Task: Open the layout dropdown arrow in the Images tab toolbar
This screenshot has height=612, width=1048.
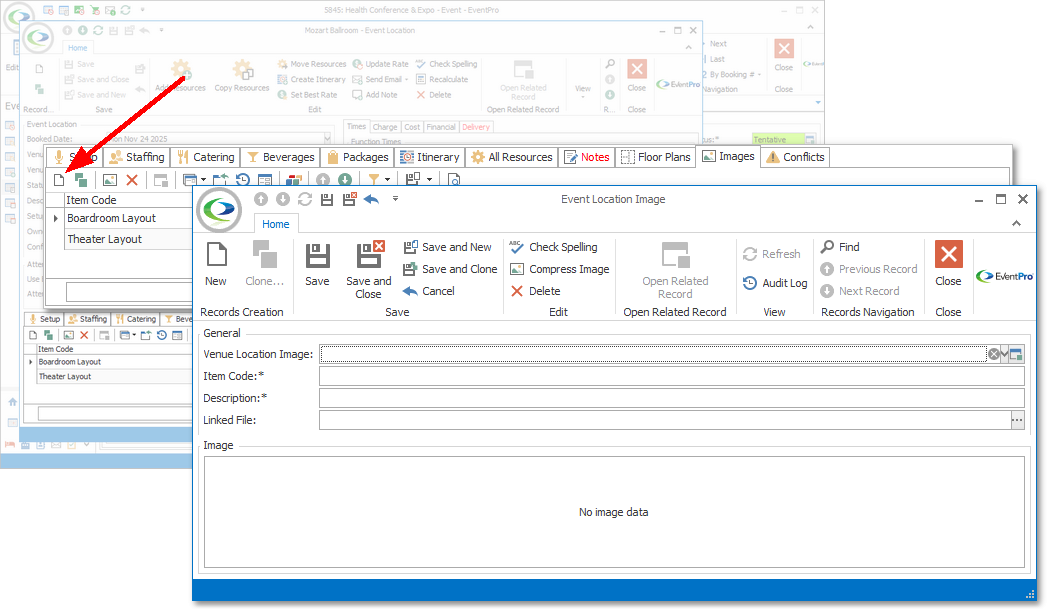Action: coord(429,180)
